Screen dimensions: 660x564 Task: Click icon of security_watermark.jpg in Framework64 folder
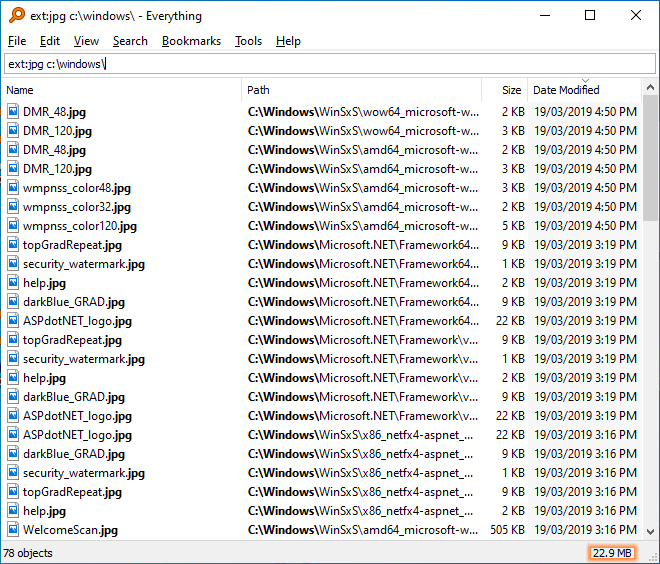[x=13, y=263]
